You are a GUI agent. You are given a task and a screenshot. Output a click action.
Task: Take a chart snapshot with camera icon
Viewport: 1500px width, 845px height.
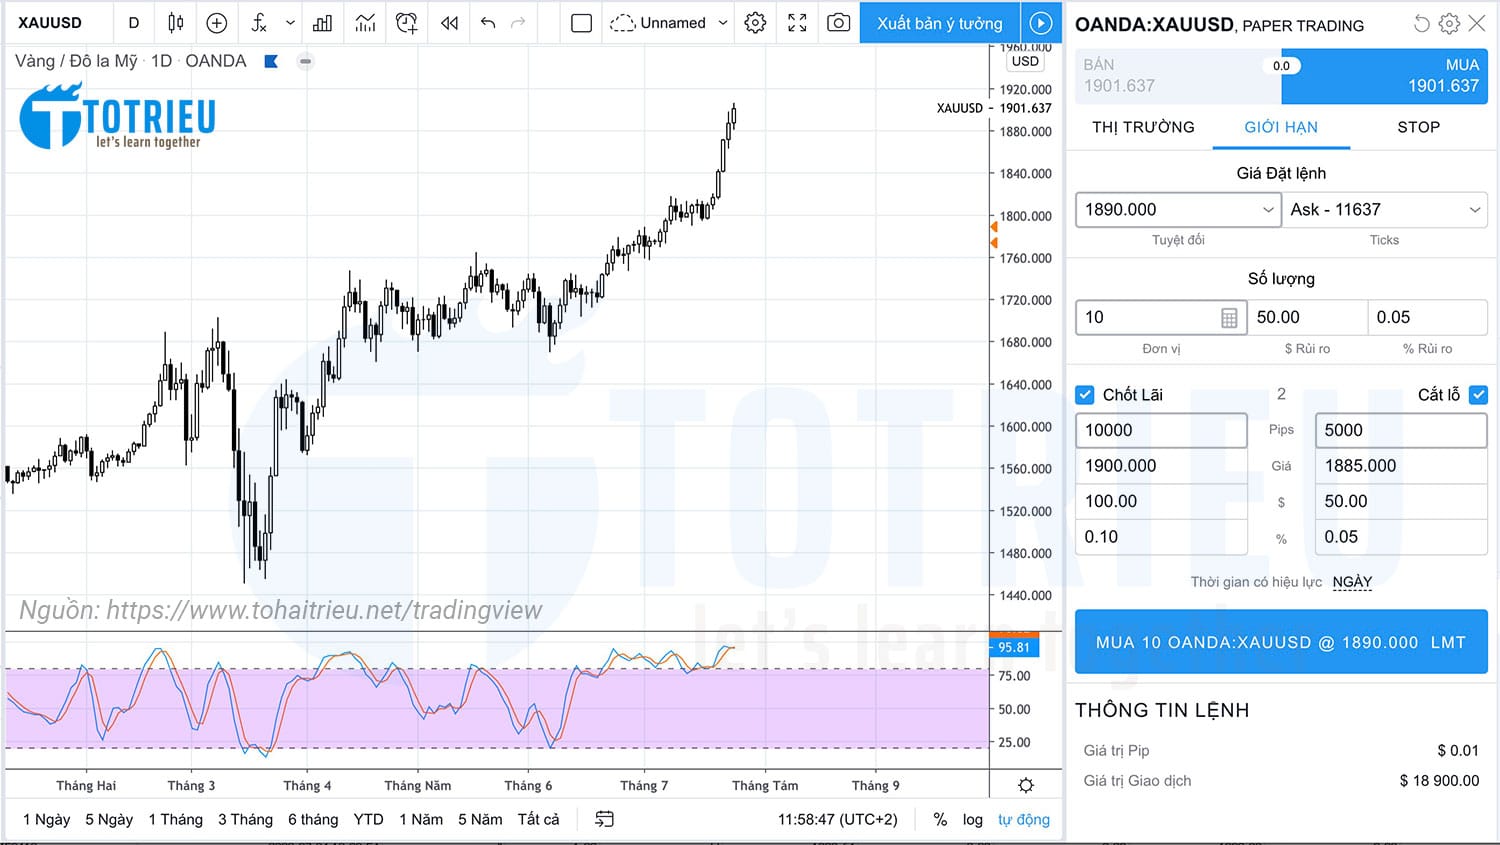click(x=839, y=22)
